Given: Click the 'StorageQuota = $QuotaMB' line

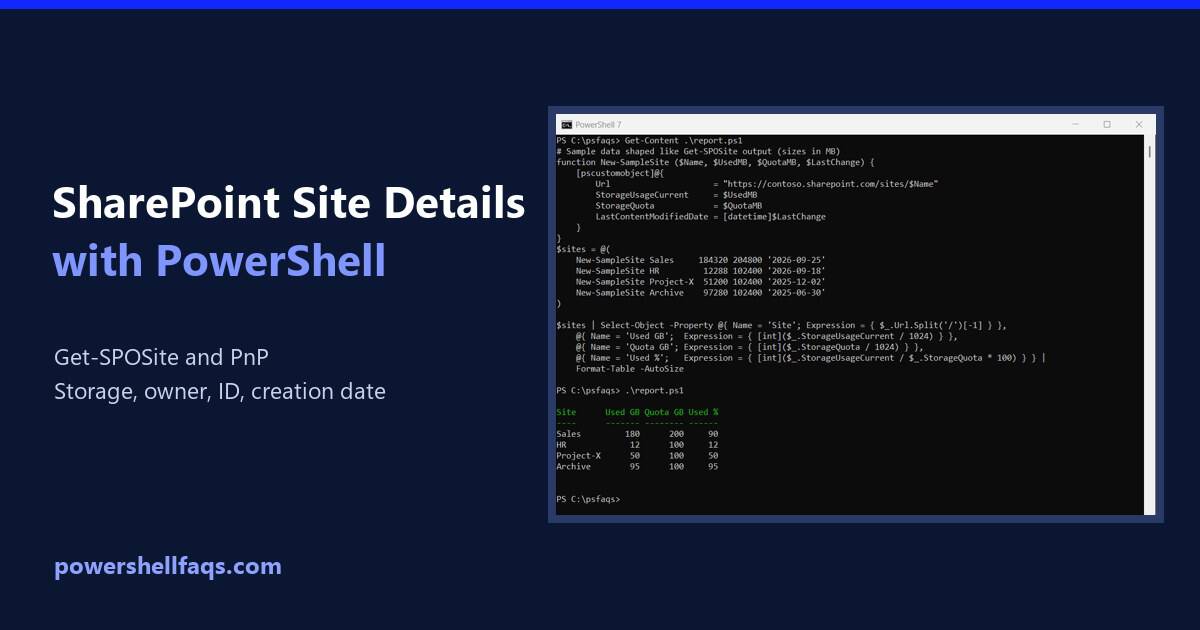Looking at the screenshot, I should [679, 205].
